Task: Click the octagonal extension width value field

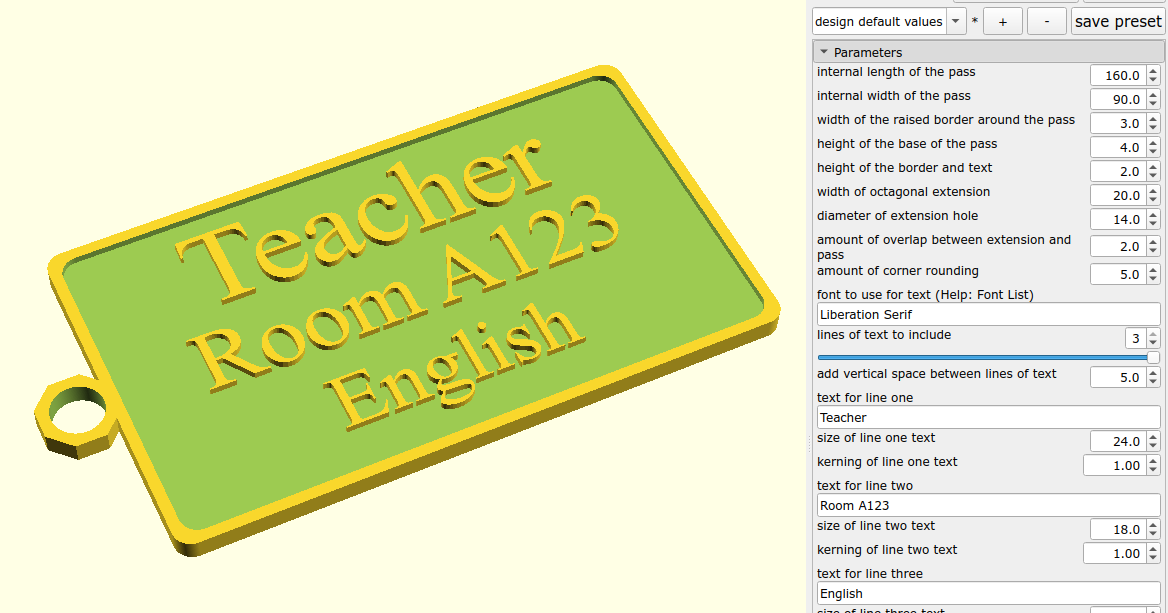Action: coord(1117,195)
